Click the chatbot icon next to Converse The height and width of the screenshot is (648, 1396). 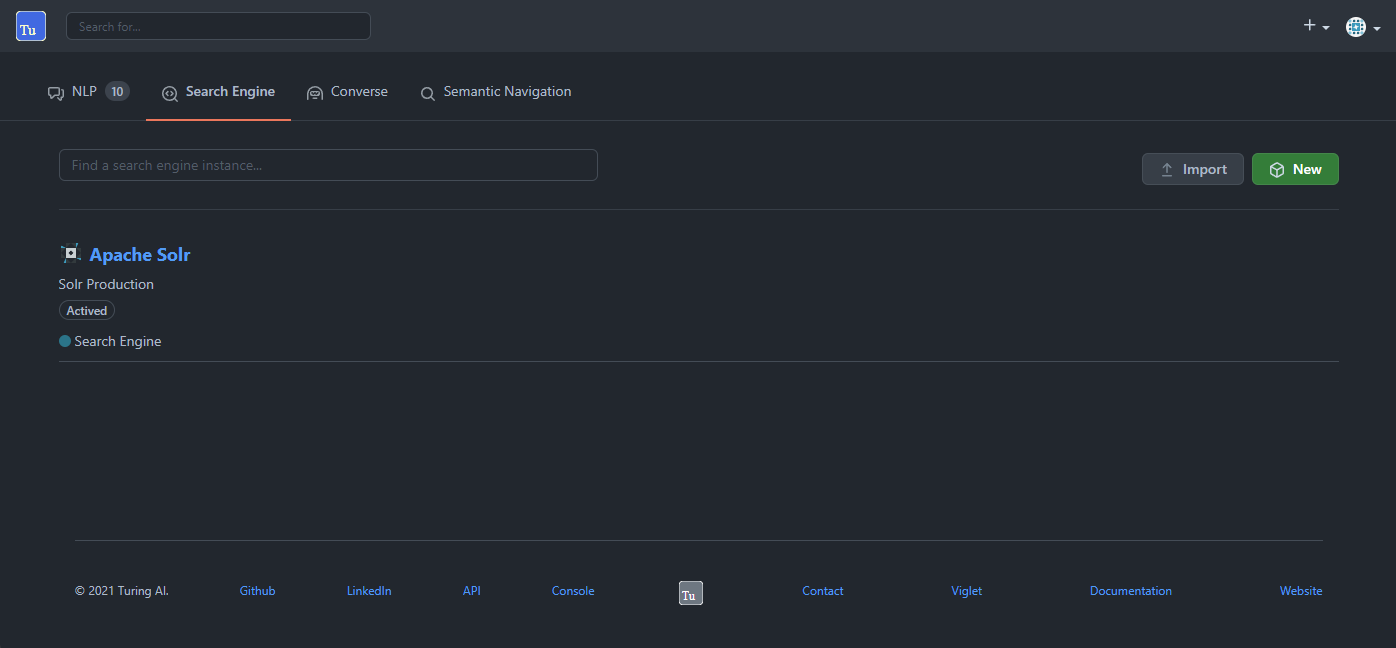click(315, 92)
